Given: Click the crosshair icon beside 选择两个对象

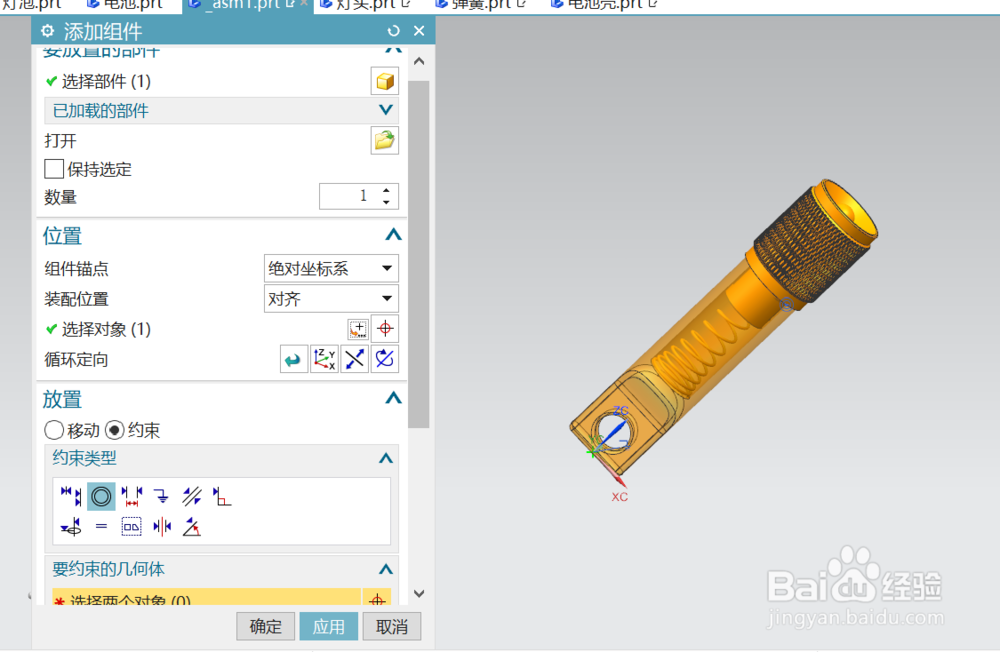Looking at the screenshot, I should click(x=377, y=600).
